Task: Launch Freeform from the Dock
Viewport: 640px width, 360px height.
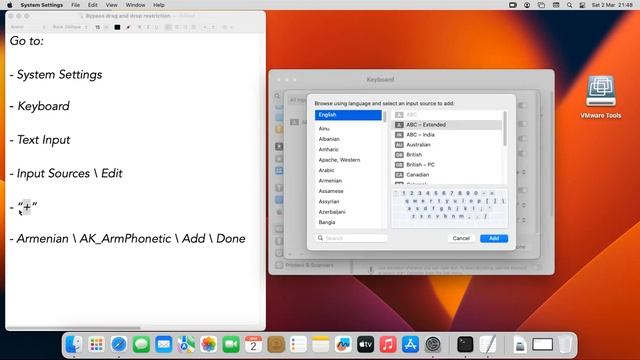Action: click(x=343, y=344)
